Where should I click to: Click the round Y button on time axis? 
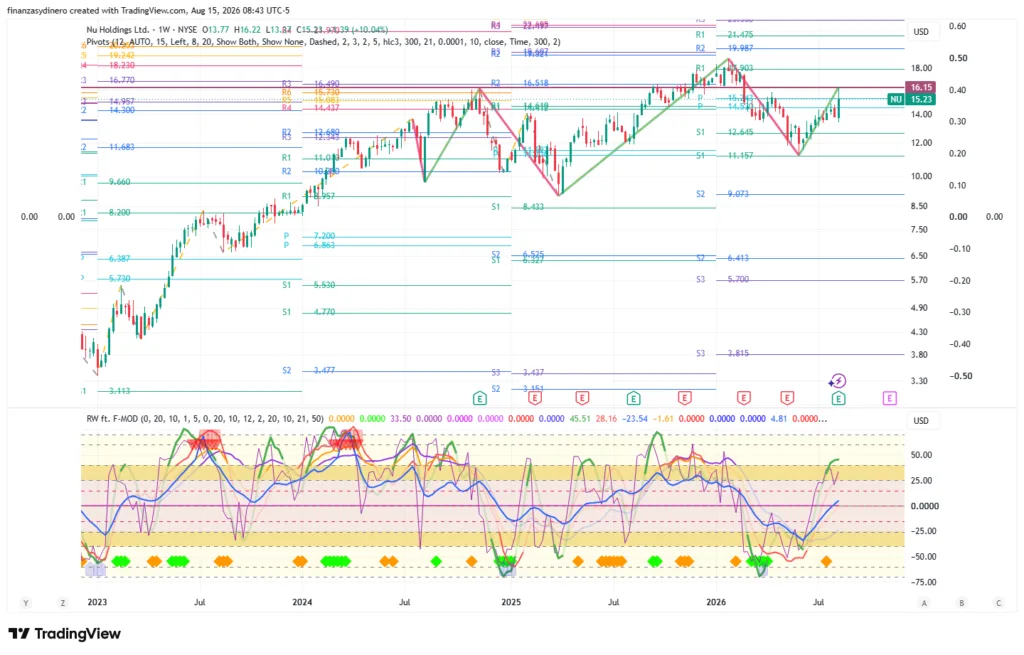(25, 603)
